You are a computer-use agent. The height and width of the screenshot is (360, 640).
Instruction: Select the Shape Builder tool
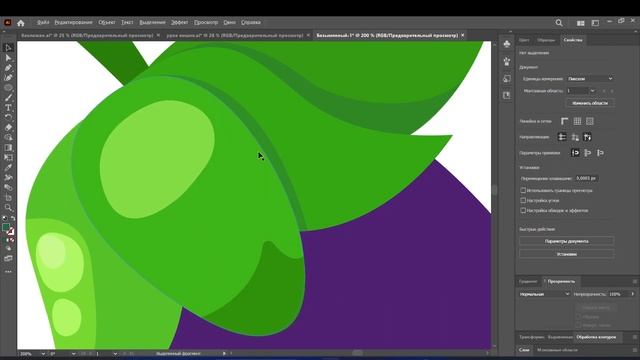(x=8, y=138)
